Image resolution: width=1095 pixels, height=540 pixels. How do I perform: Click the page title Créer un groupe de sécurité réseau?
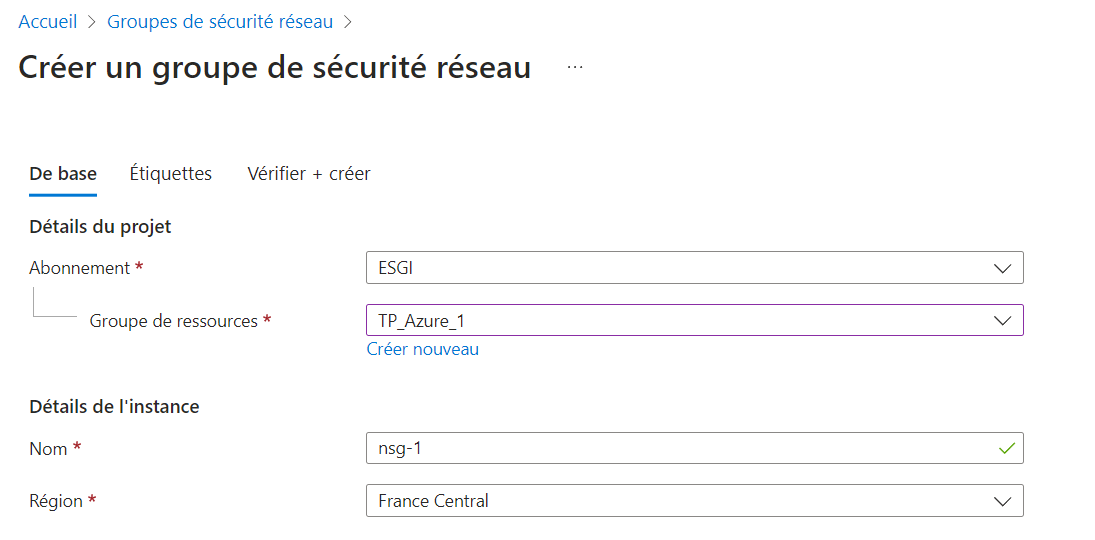tap(275, 68)
